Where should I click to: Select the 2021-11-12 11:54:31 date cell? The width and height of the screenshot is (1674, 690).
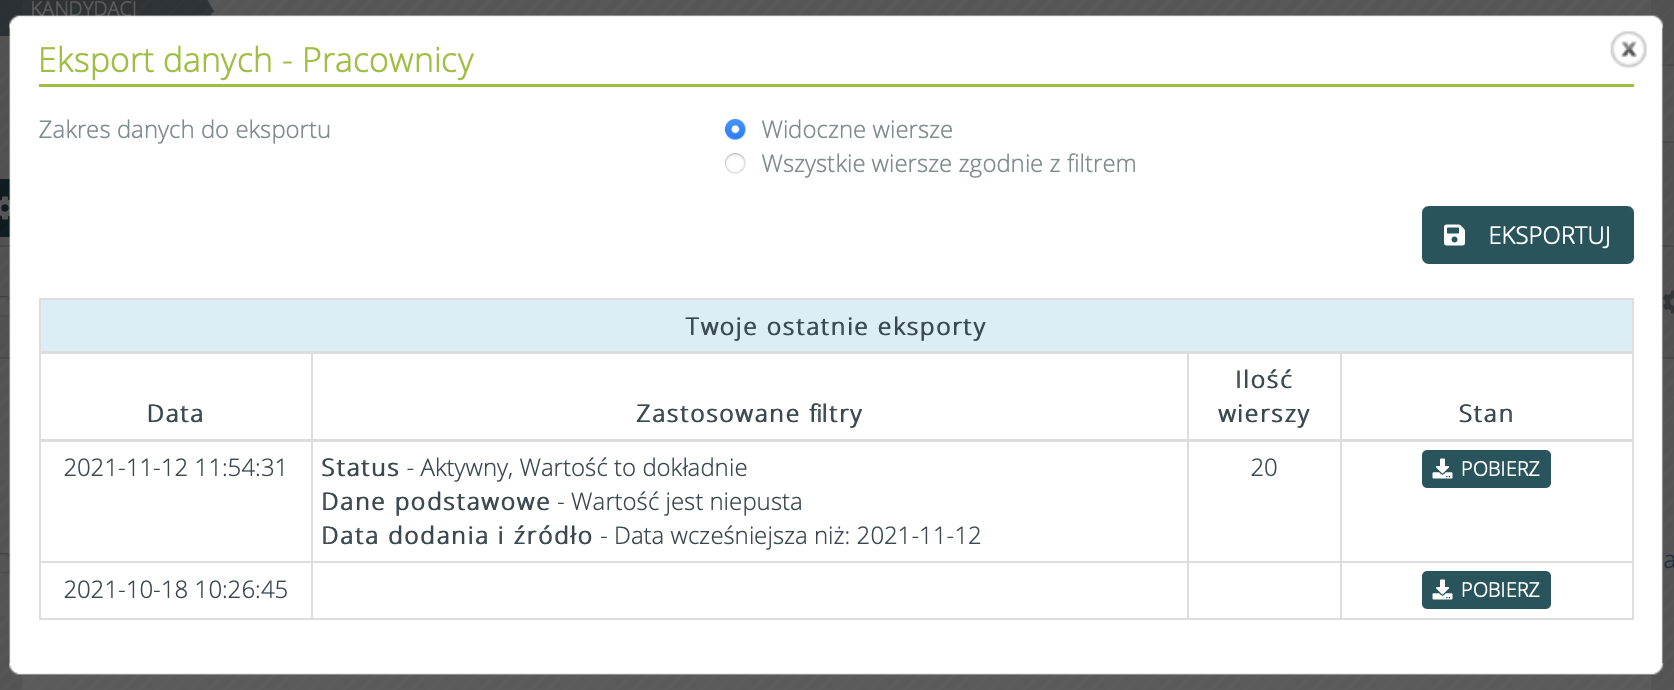click(x=175, y=468)
